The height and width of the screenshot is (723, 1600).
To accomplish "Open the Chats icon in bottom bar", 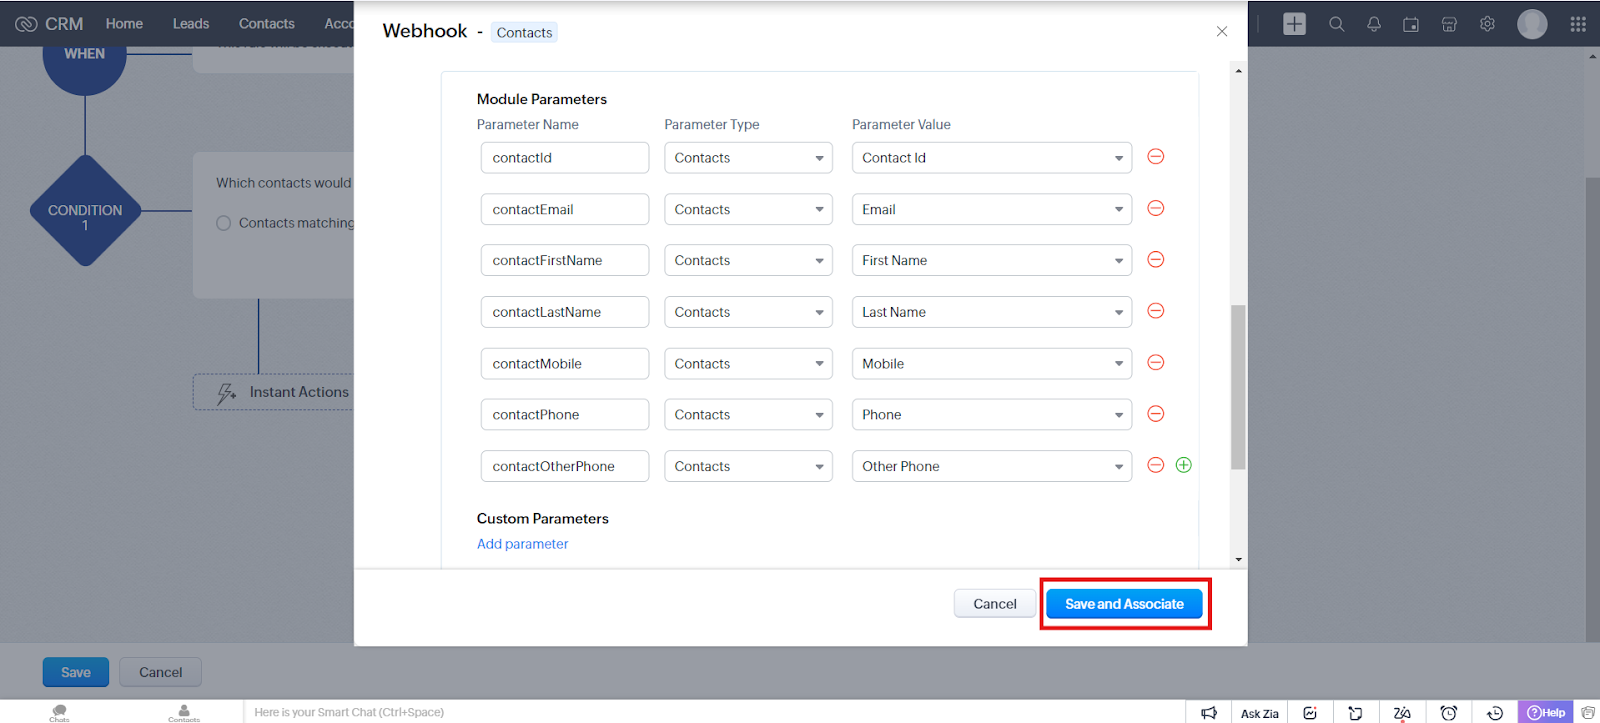I will coord(59,712).
